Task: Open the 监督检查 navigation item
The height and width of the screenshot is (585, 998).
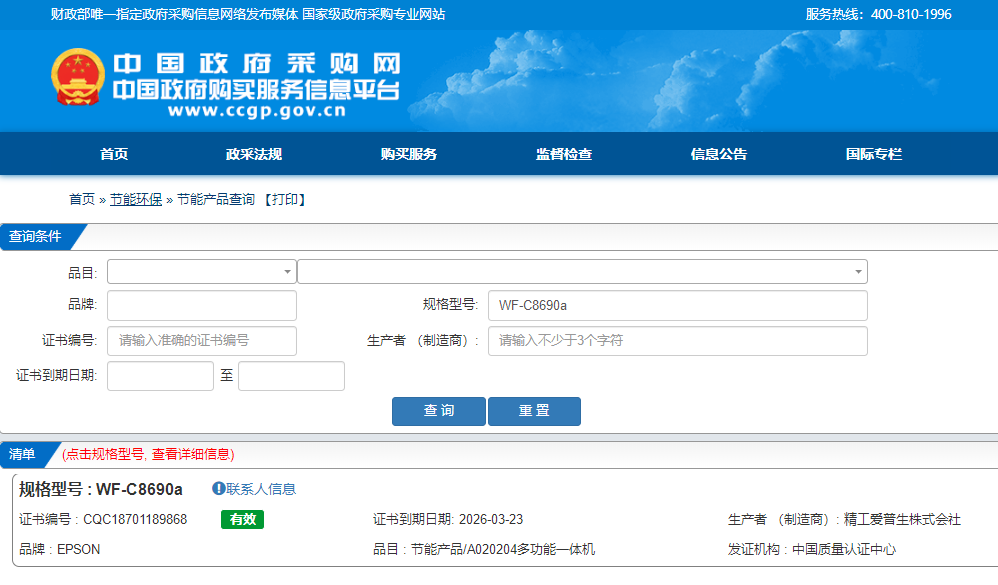Action: pos(564,154)
